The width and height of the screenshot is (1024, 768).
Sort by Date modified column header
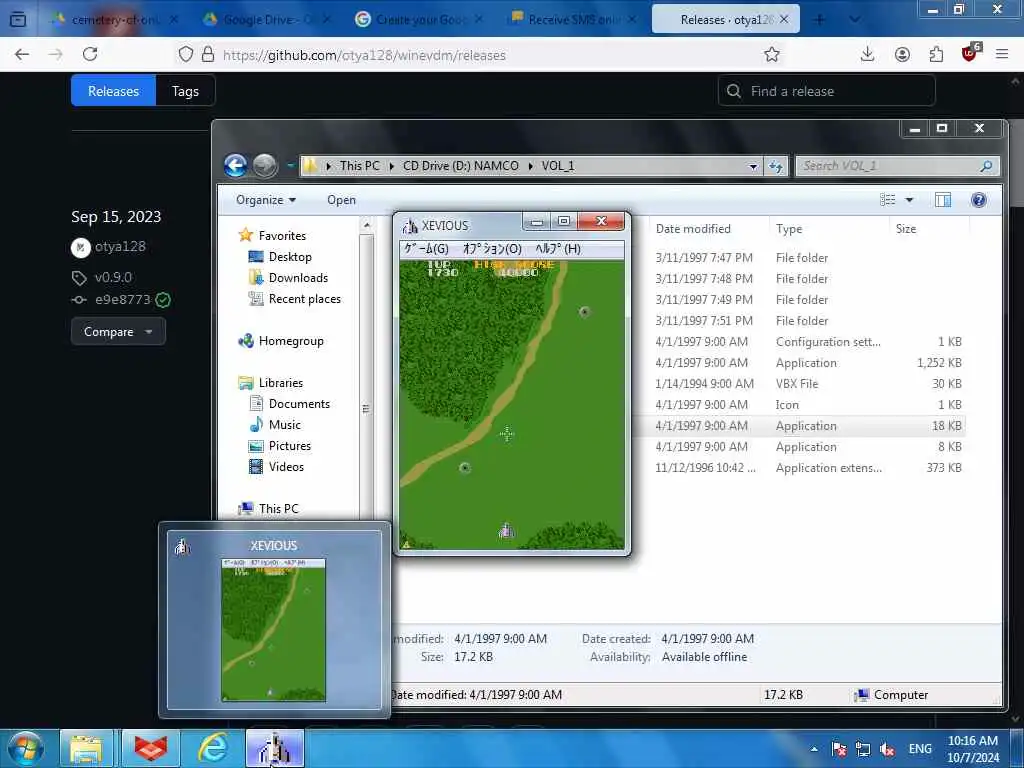pos(693,229)
